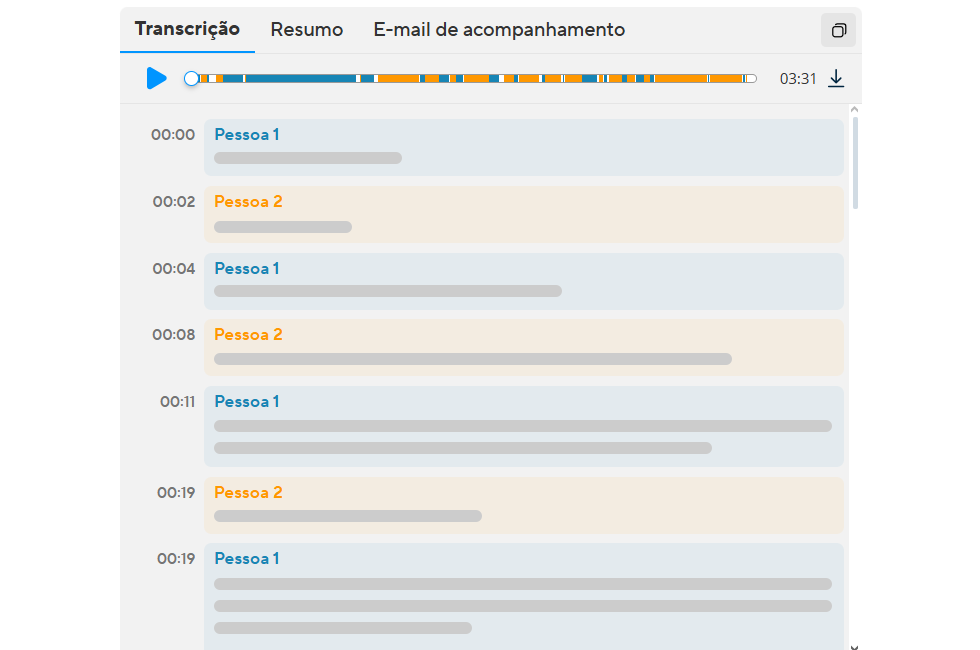Image resolution: width=980 pixels, height=650 pixels.
Task: Copy the transcript with the top-right icon
Action: click(x=838, y=31)
